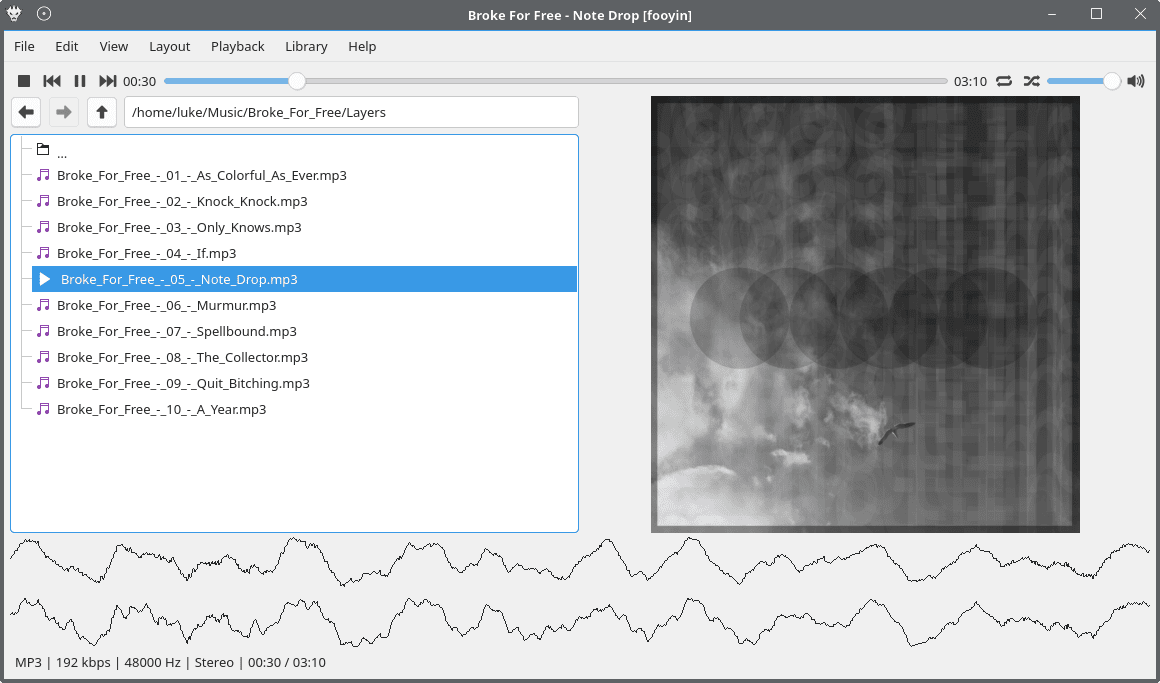Image resolution: width=1160 pixels, height=683 pixels.
Task: Click the music note icon beside Spellbound.mp3
Action: (x=44, y=331)
